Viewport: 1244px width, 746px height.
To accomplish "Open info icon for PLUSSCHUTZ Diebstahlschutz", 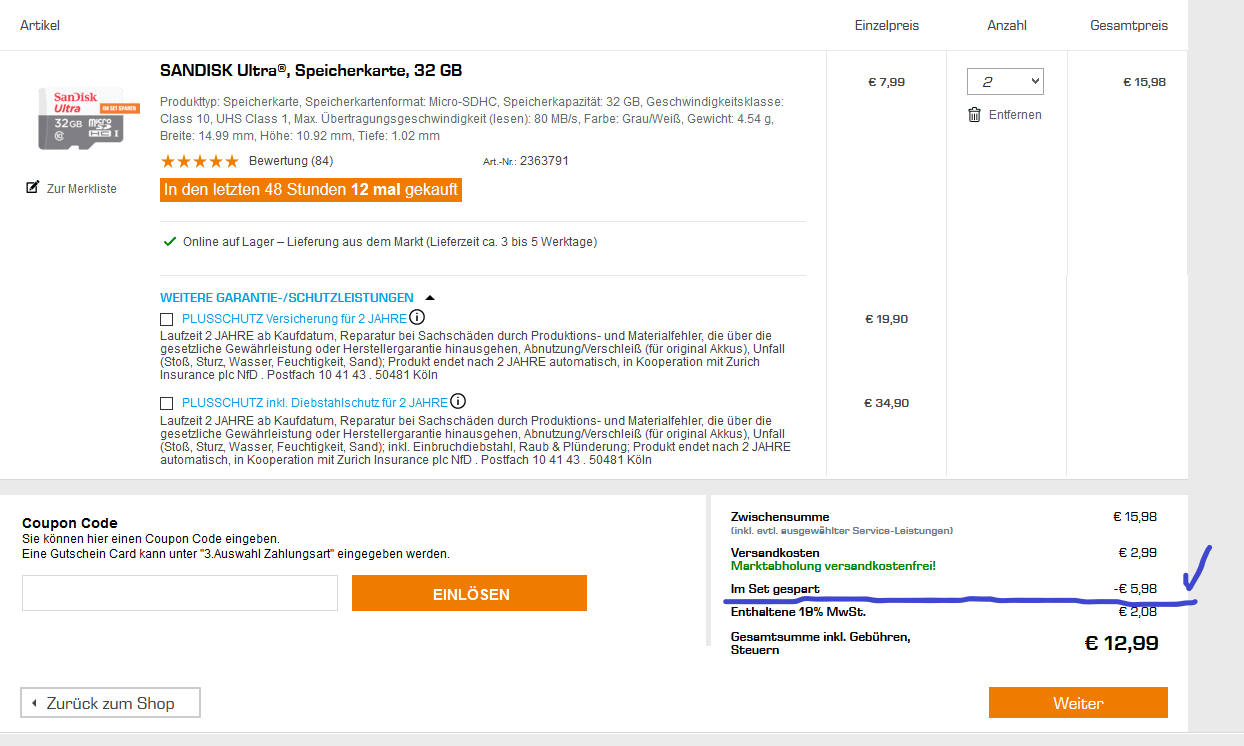I will pos(458,402).
